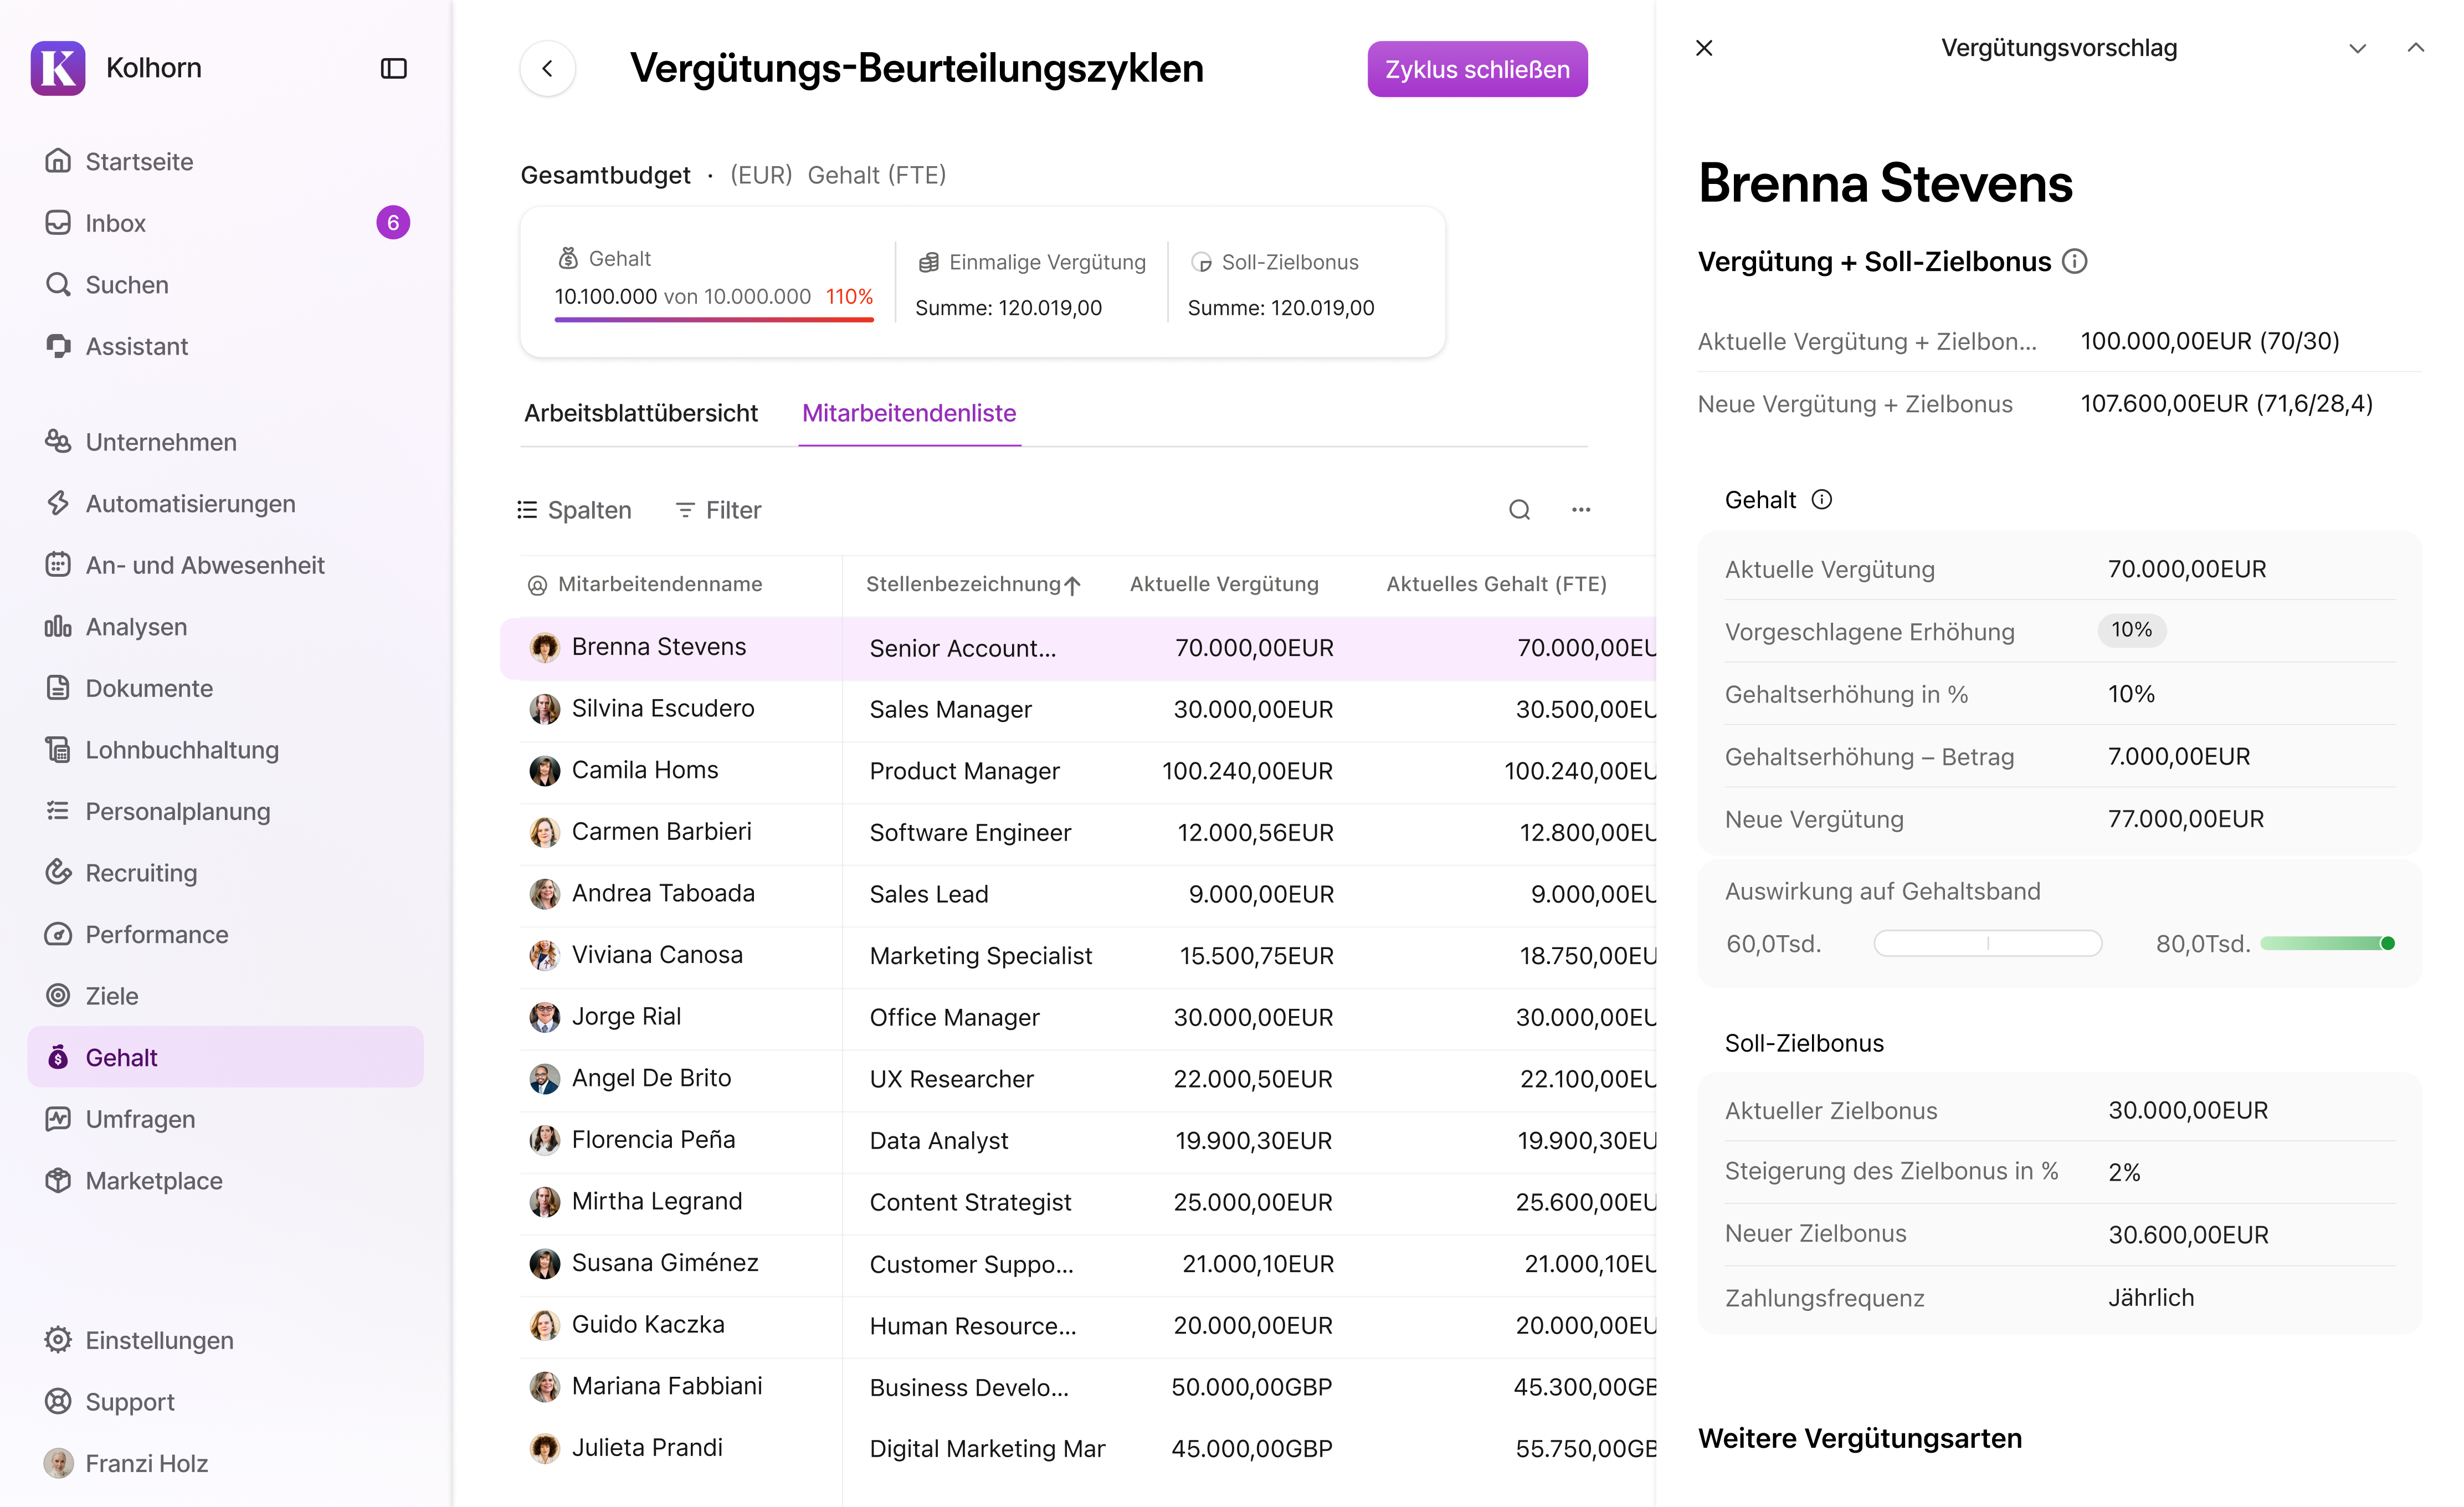Viewport: 2464px width, 1507px height.
Task: Switch to Arbeitsblattübersicht tab
Action: 640,413
